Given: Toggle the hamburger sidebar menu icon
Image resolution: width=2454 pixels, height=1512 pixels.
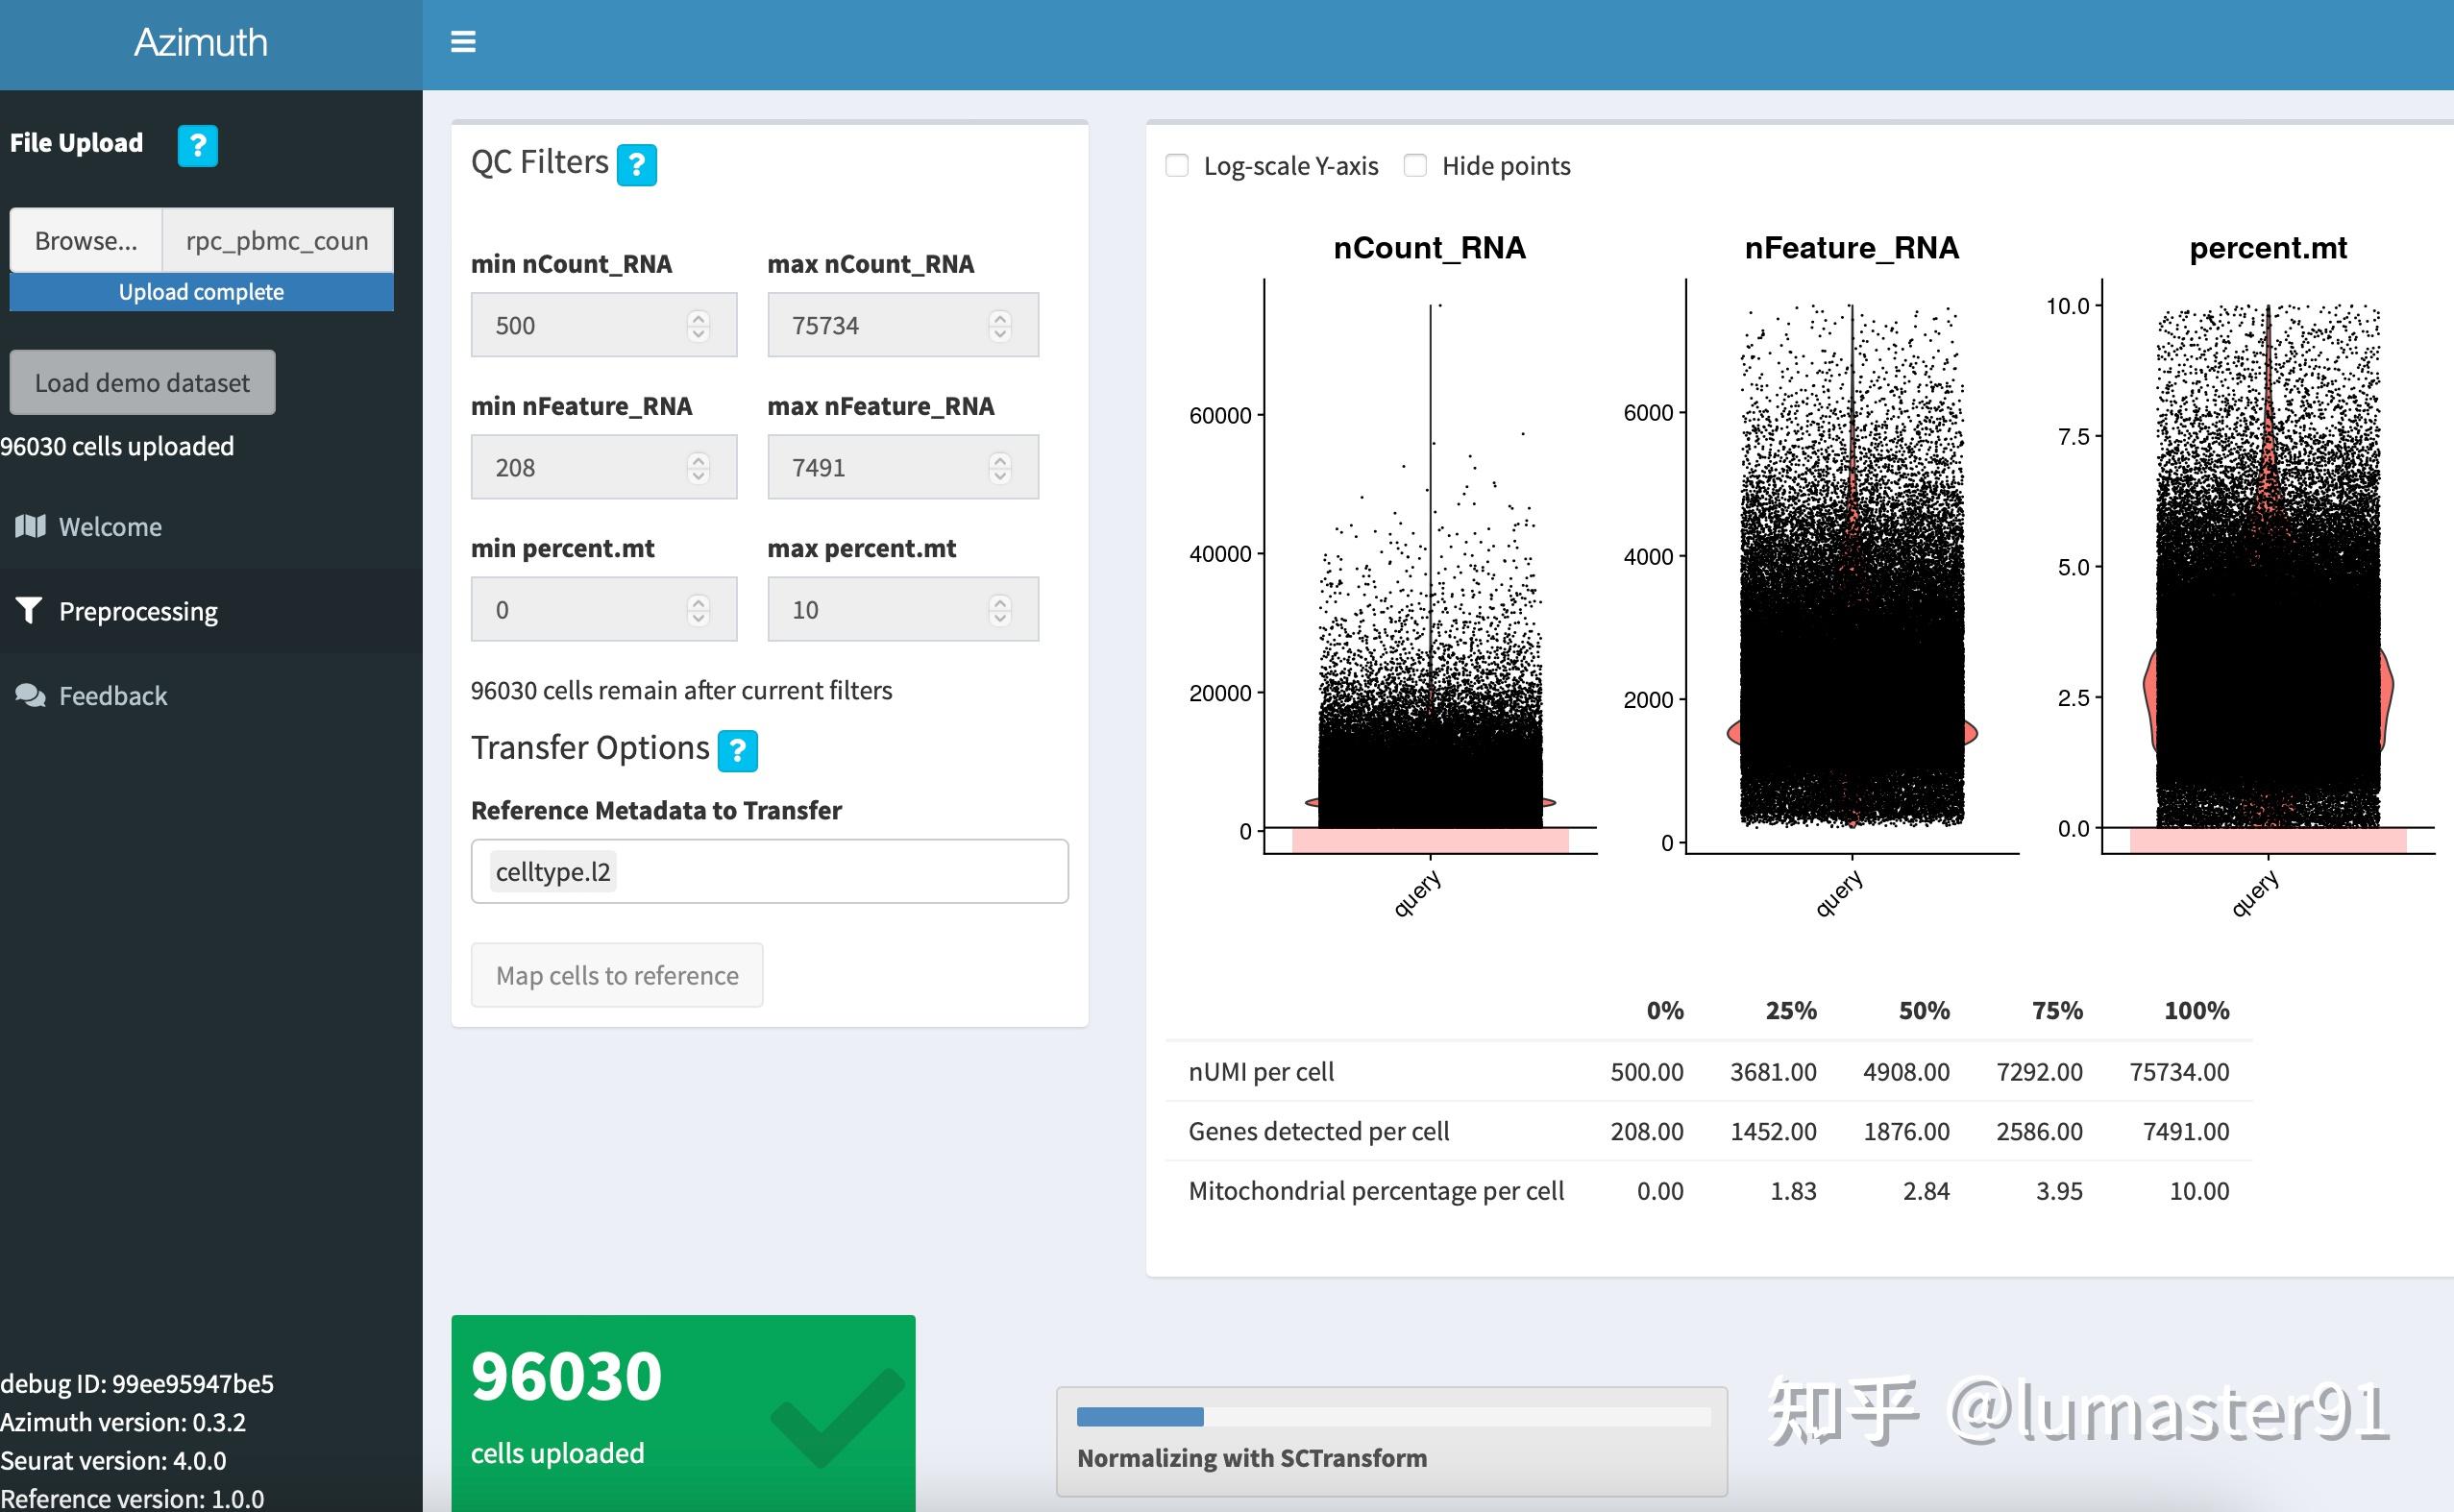Looking at the screenshot, I should (x=462, y=42).
